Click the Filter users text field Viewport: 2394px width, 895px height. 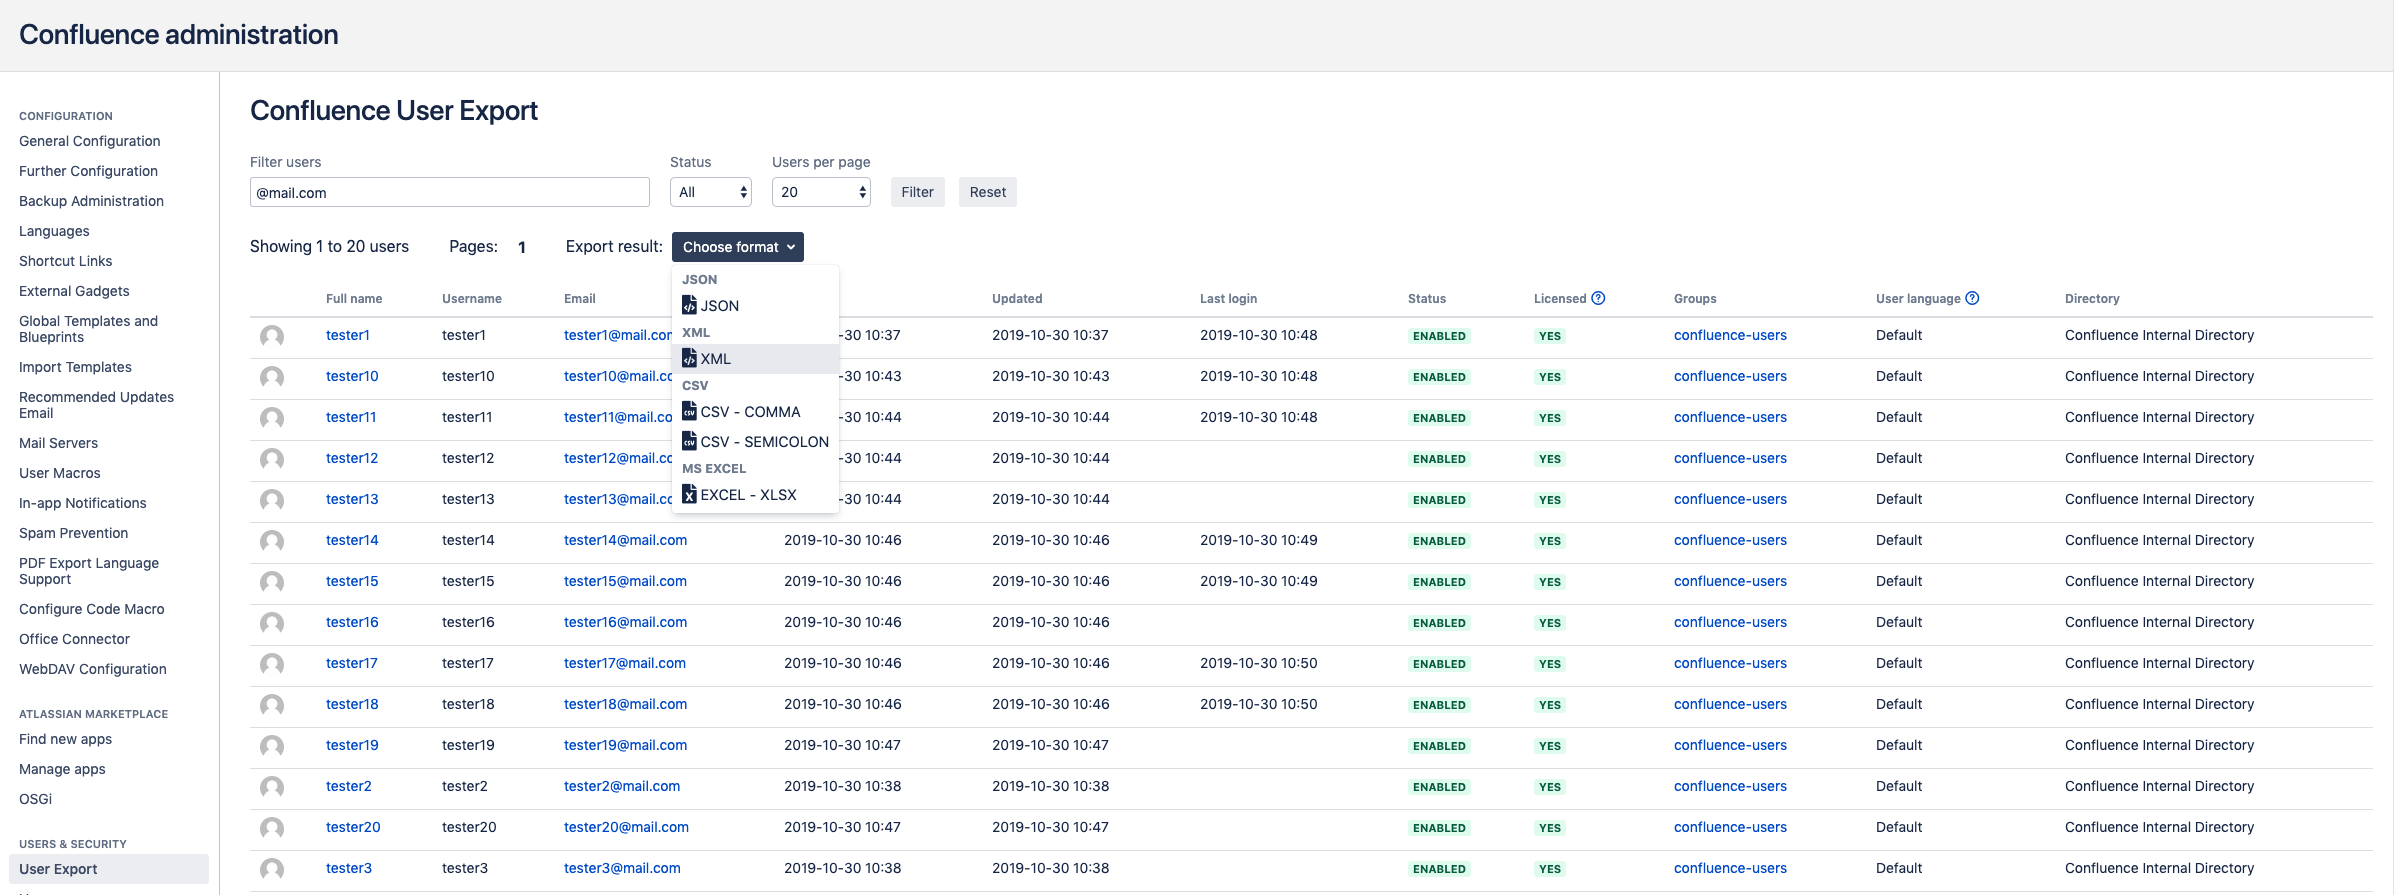coord(449,192)
